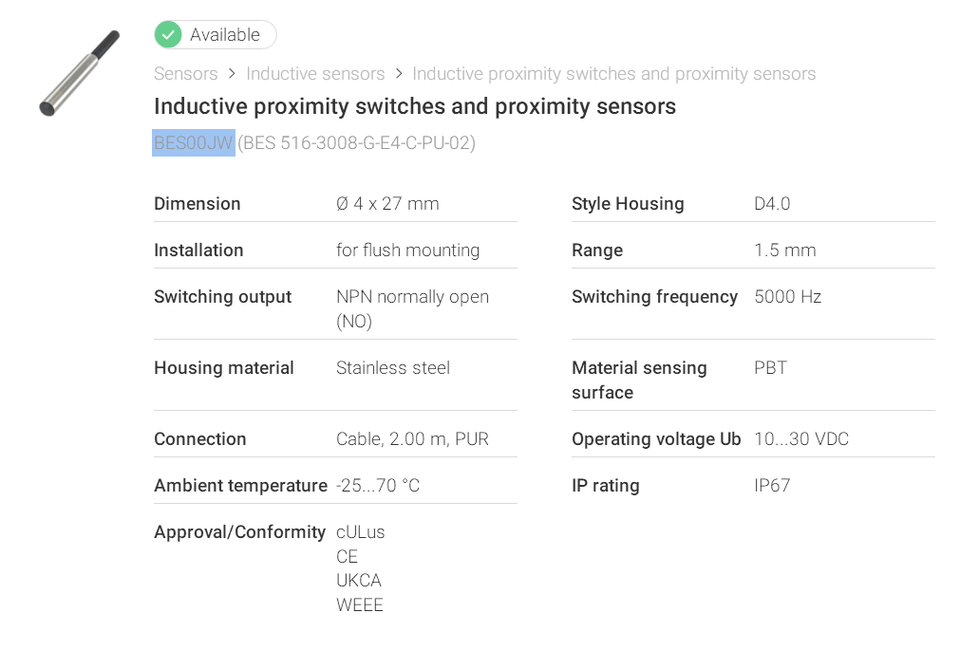Viewport: 960px width, 650px height.
Task: Click the Connection value Cable, 2.00 m, PUR
Action: click(412, 439)
